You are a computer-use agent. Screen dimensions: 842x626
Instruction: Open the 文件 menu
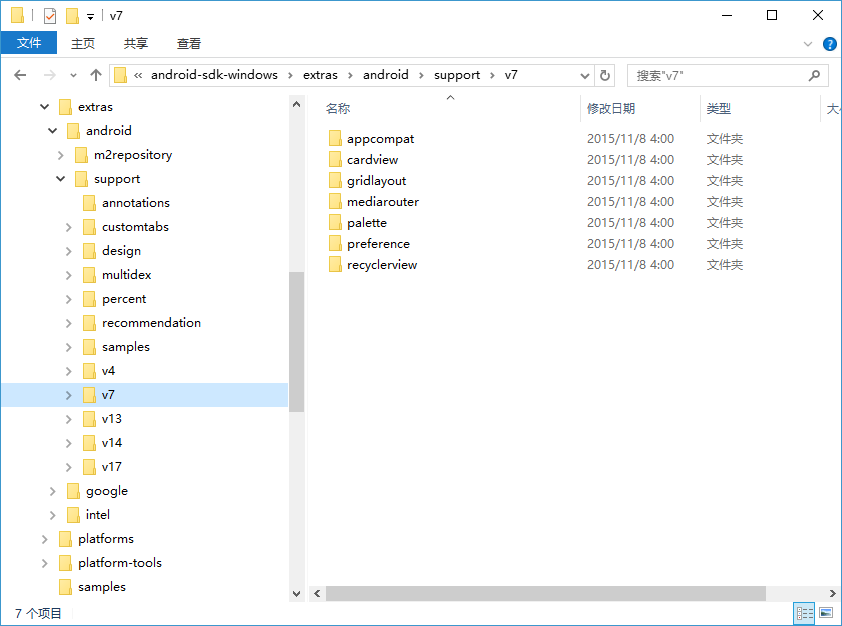click(29, 43)
